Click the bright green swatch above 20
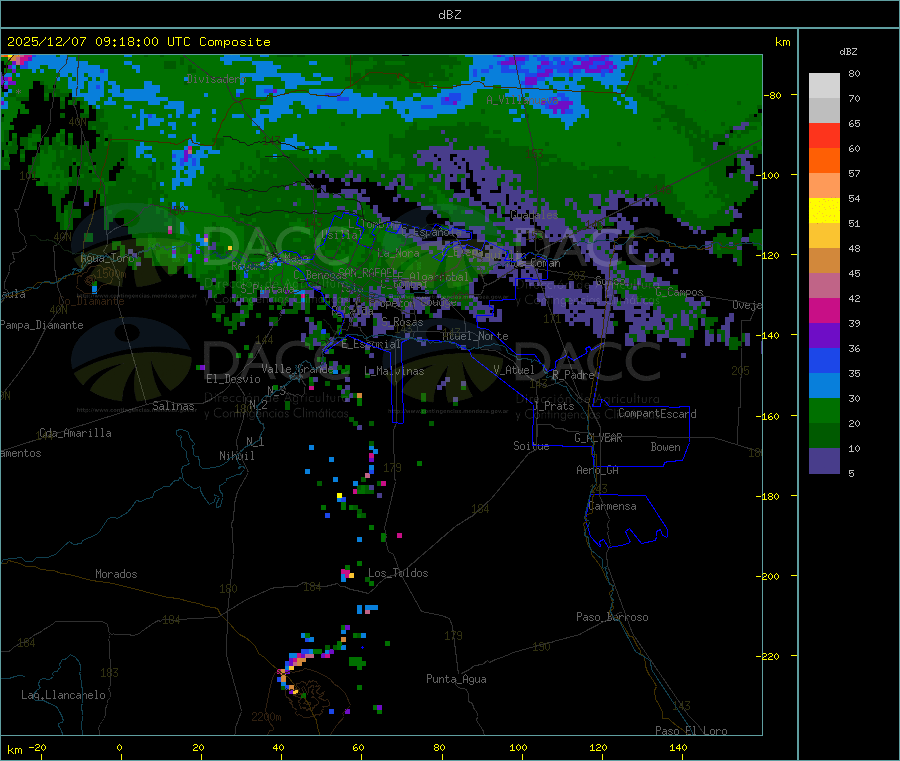900x761 pixels. pos(824,410)
